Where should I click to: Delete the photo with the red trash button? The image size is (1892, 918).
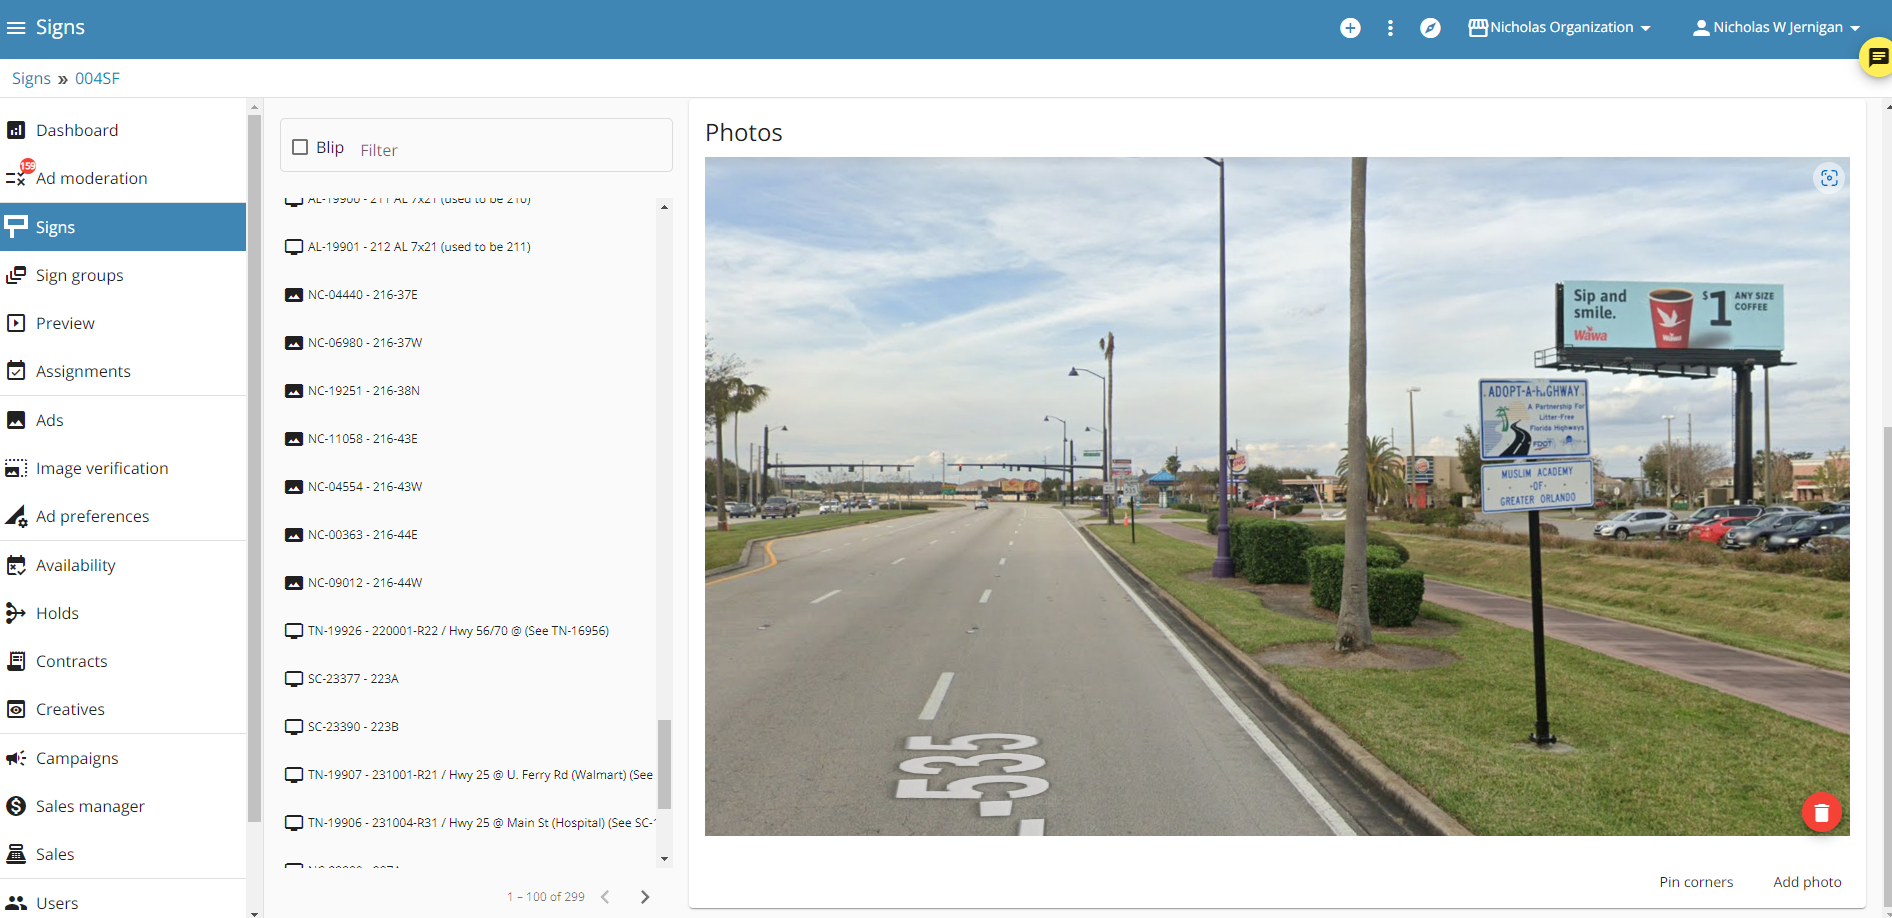click(1821, 813)
